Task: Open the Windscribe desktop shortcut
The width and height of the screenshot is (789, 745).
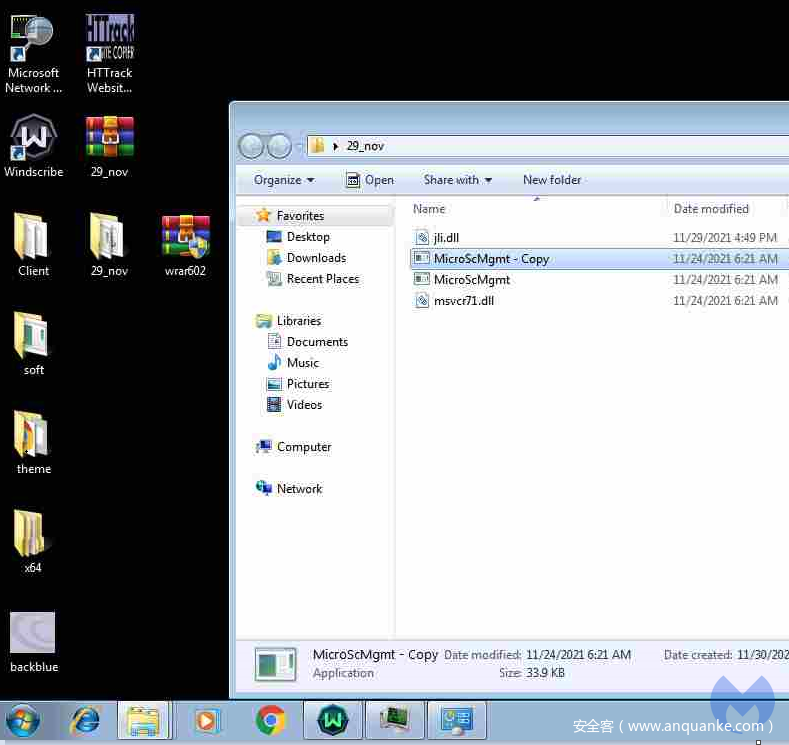Action: pos(34,138)
